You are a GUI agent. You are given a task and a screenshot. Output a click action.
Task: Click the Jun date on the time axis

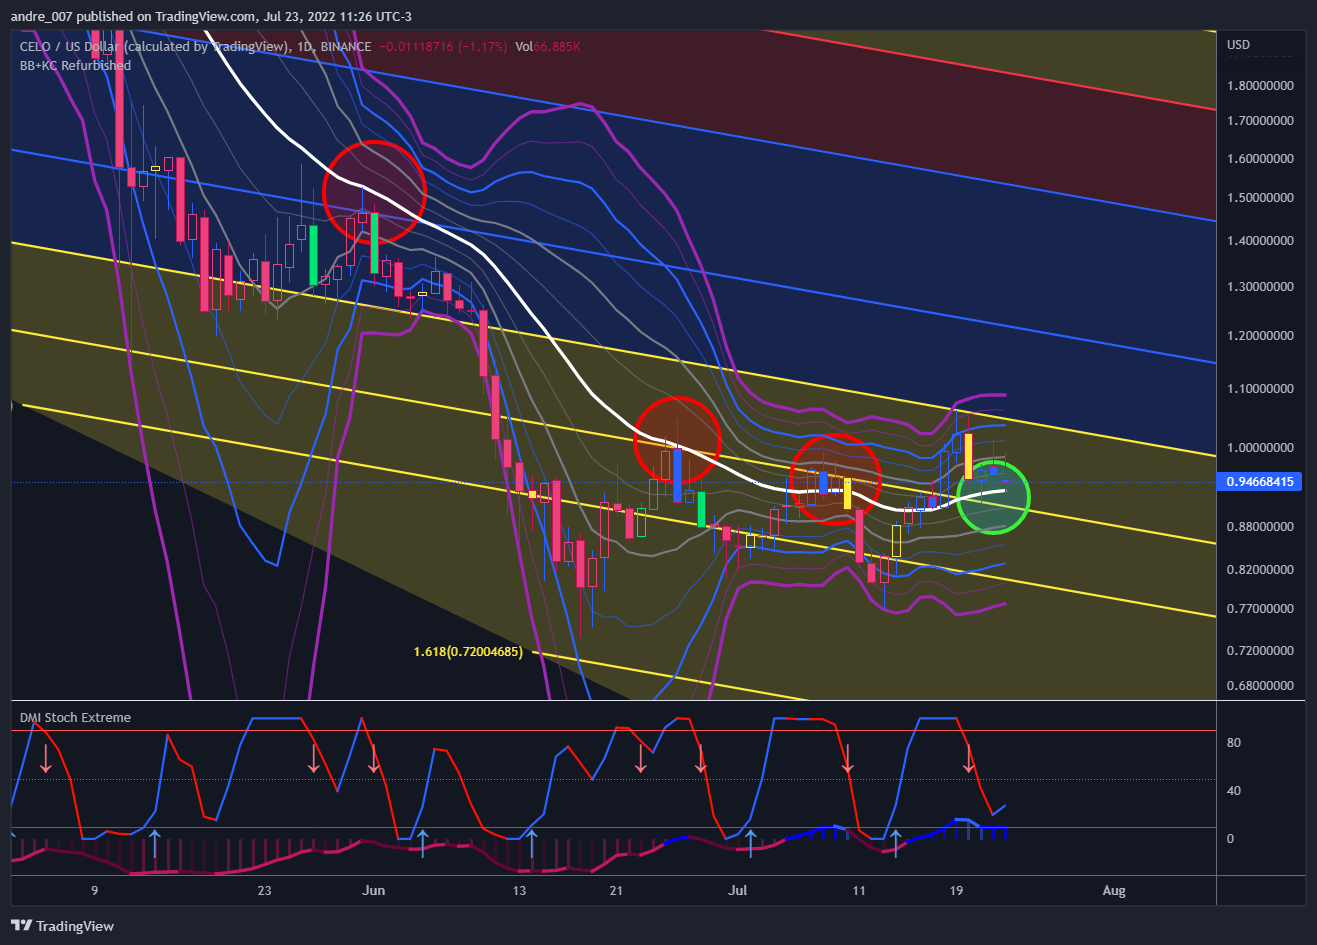coord(373,891)
